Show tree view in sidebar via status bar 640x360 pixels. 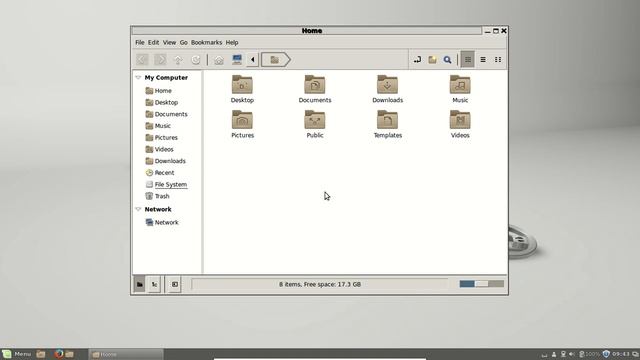(155, 284)
